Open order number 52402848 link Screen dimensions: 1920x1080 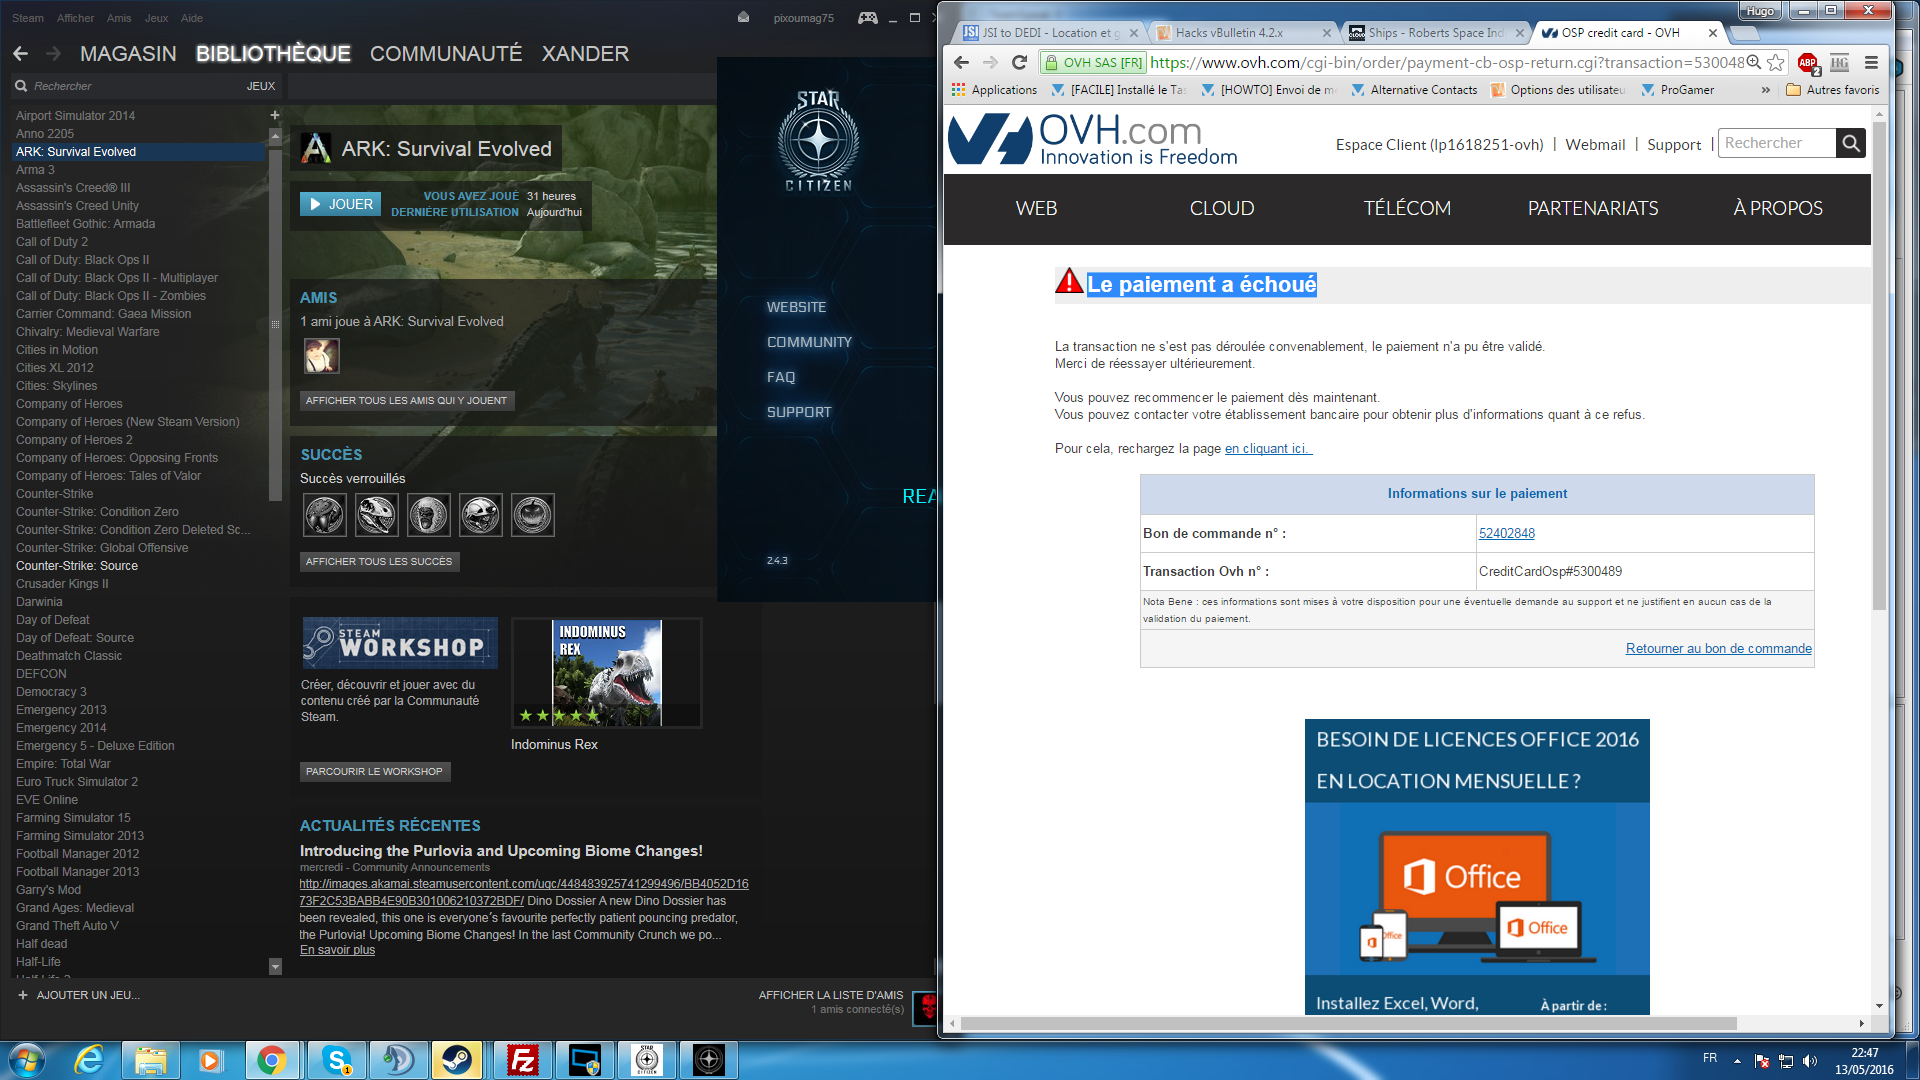(x=1506, y=534)
